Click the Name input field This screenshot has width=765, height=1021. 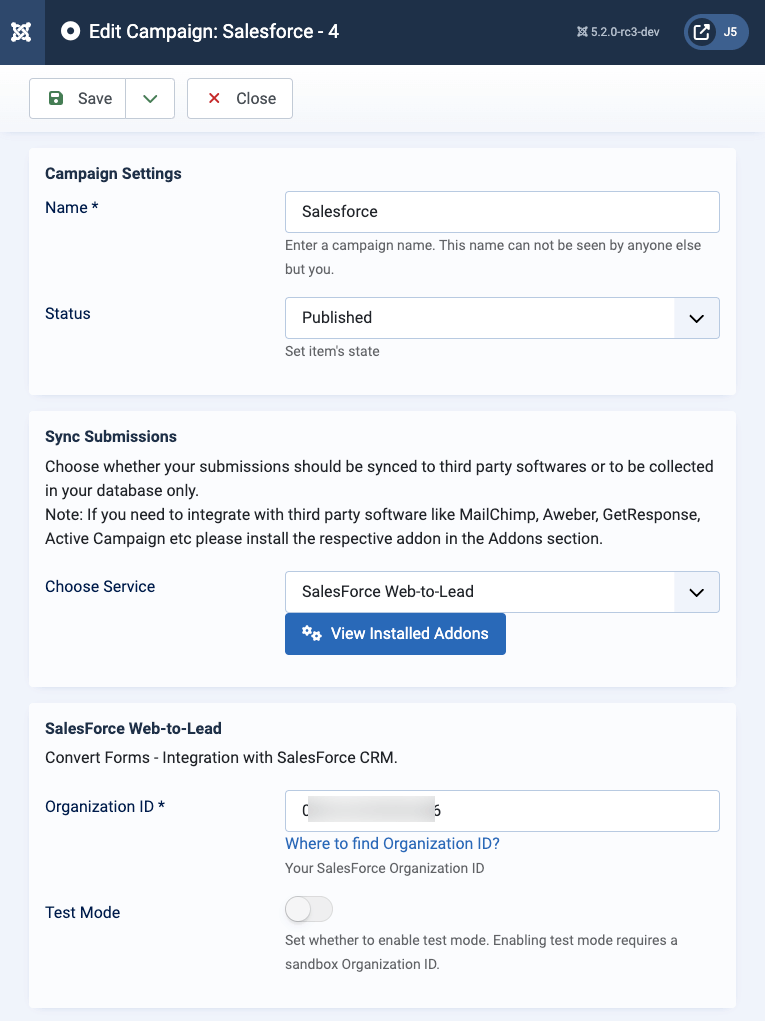[502, 212]
